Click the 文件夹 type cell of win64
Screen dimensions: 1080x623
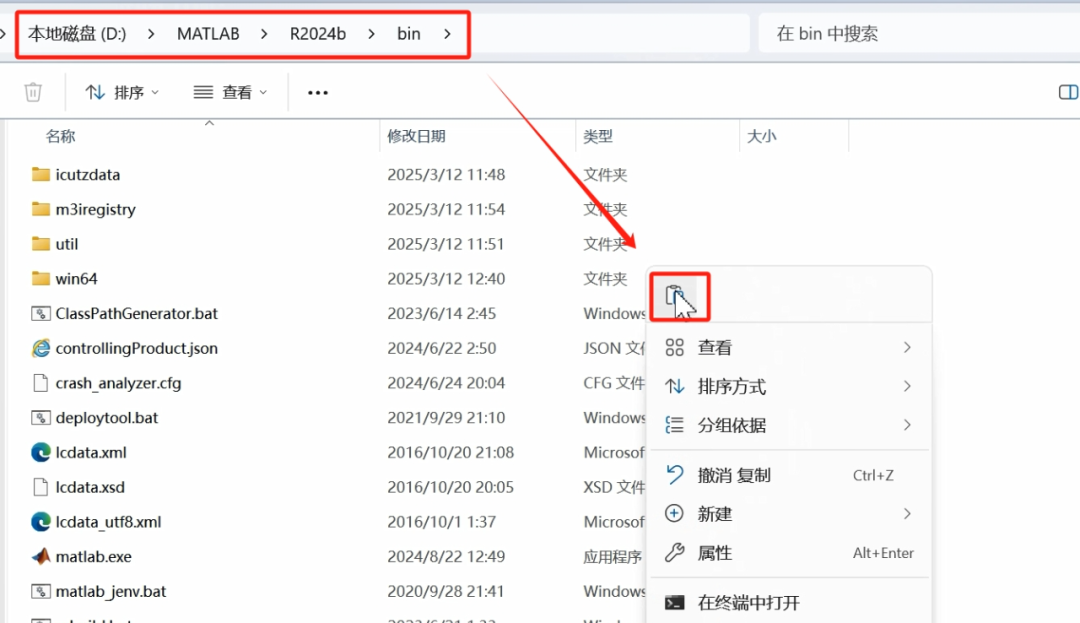[x=605, y=278]
